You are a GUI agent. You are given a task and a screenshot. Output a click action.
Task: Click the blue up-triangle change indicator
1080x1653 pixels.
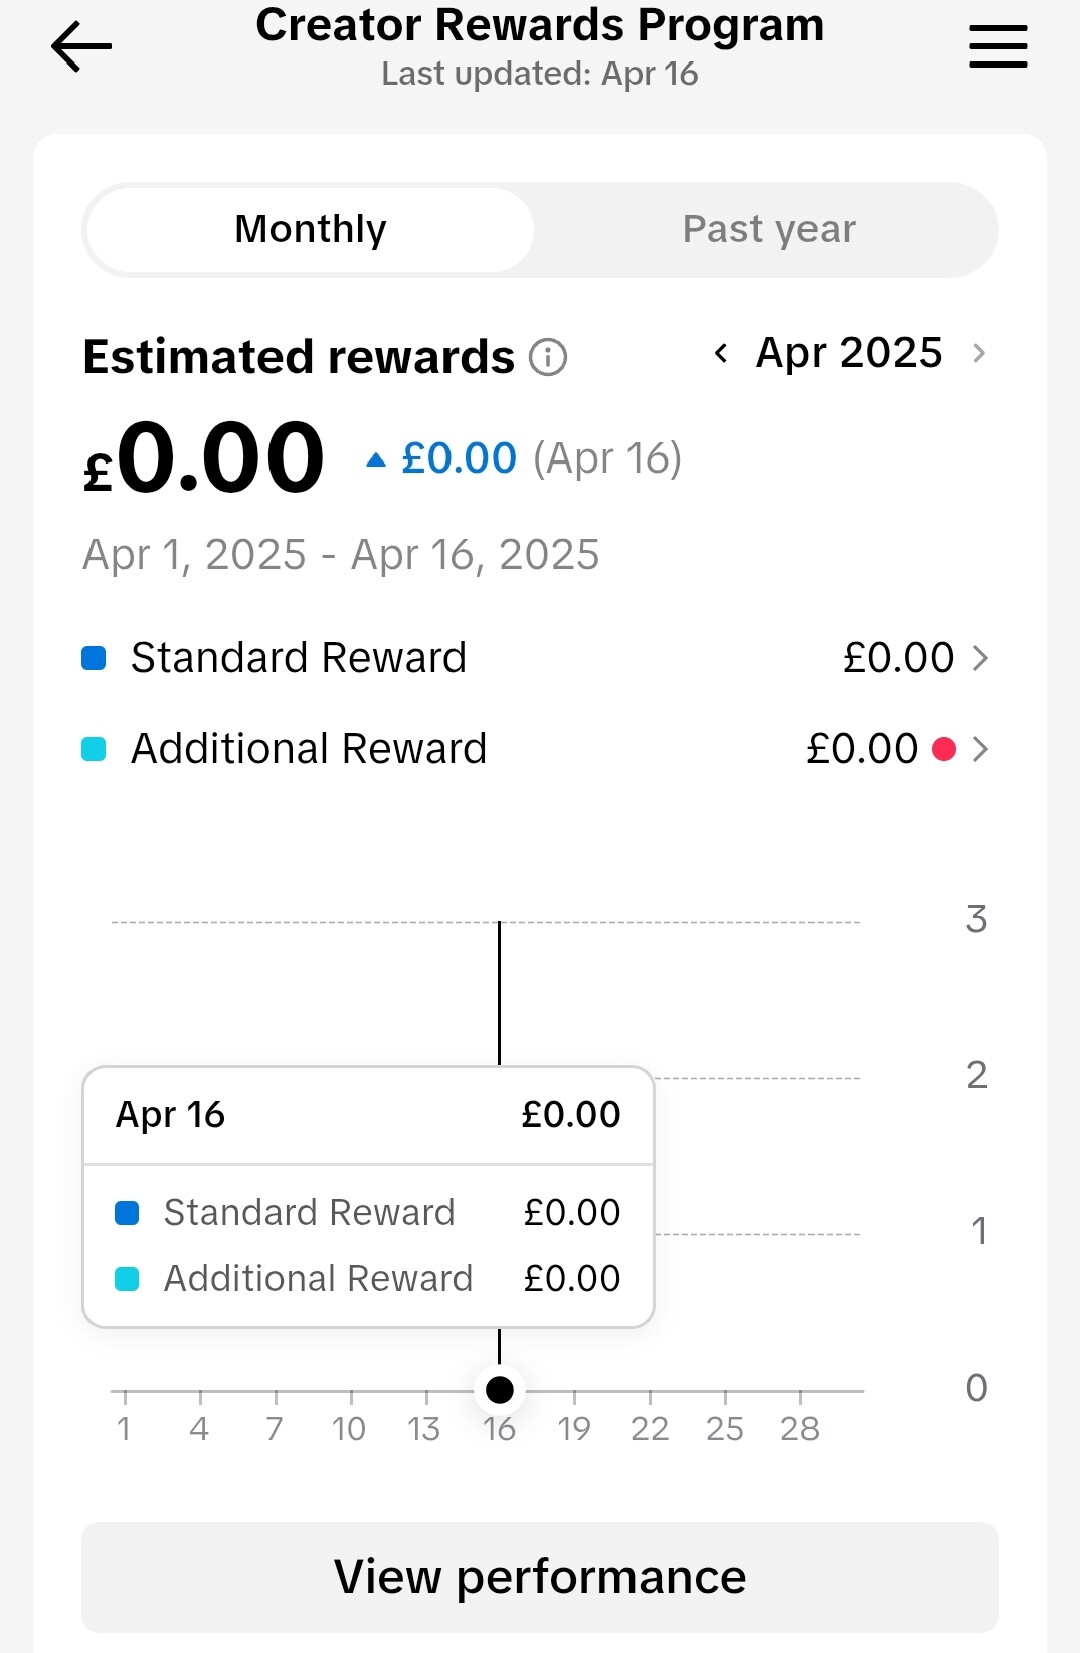[376, 460]
